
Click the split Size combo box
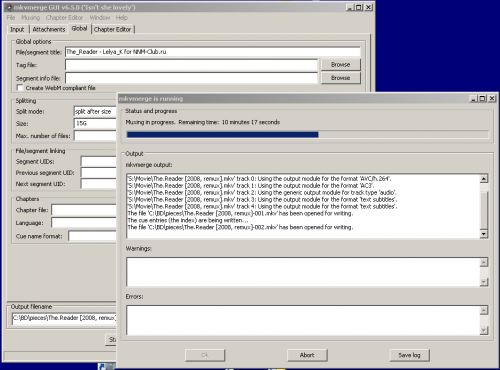[95, 124]
